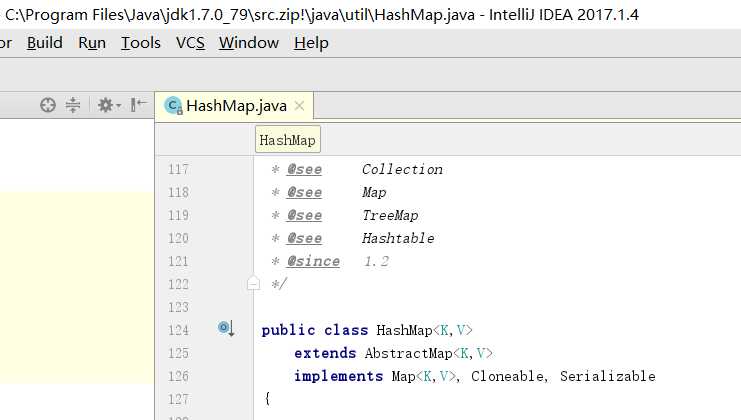Close the HashMap.java tab
The image size is (741, 420).
(299, 106)
